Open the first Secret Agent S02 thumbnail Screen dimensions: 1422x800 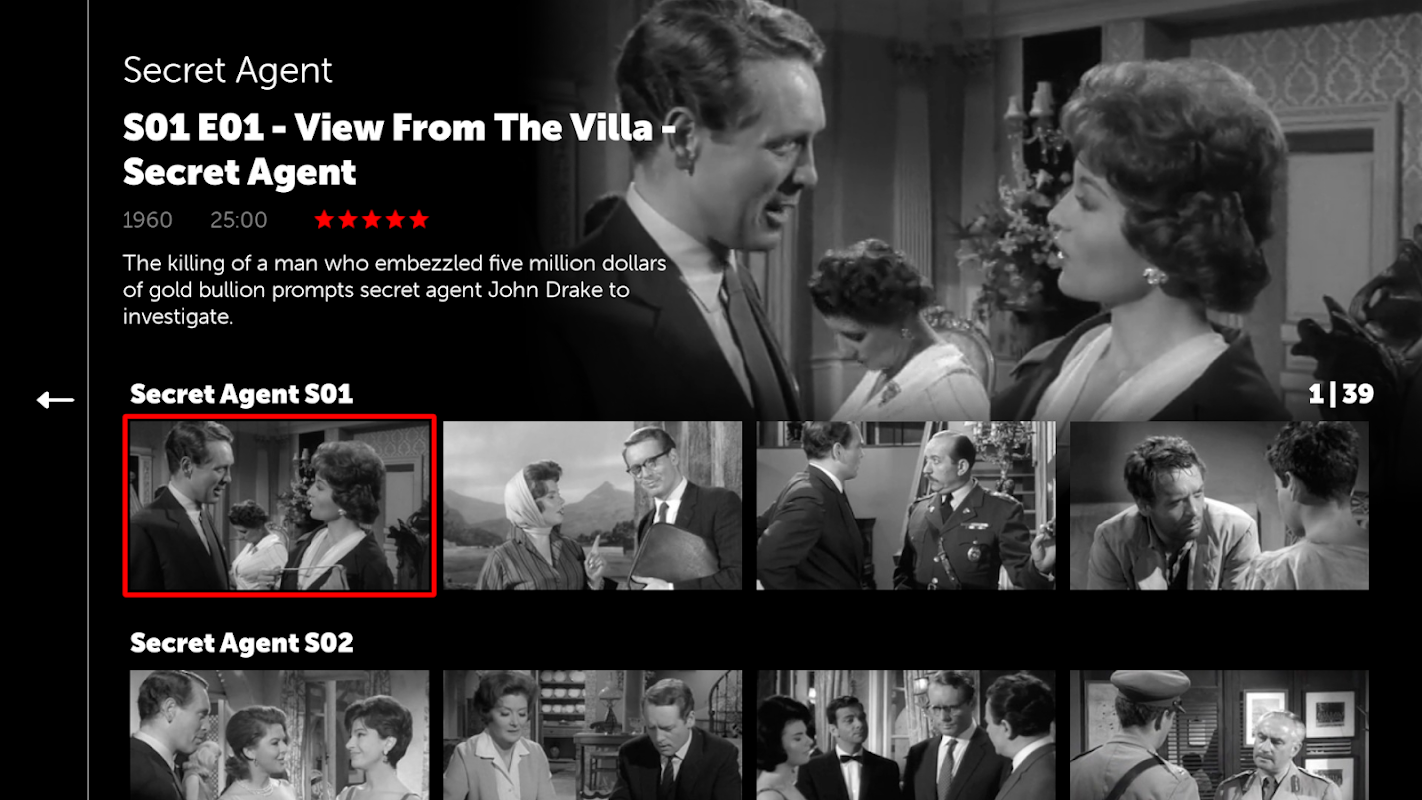pyautogui.click(x=279, y=735)
